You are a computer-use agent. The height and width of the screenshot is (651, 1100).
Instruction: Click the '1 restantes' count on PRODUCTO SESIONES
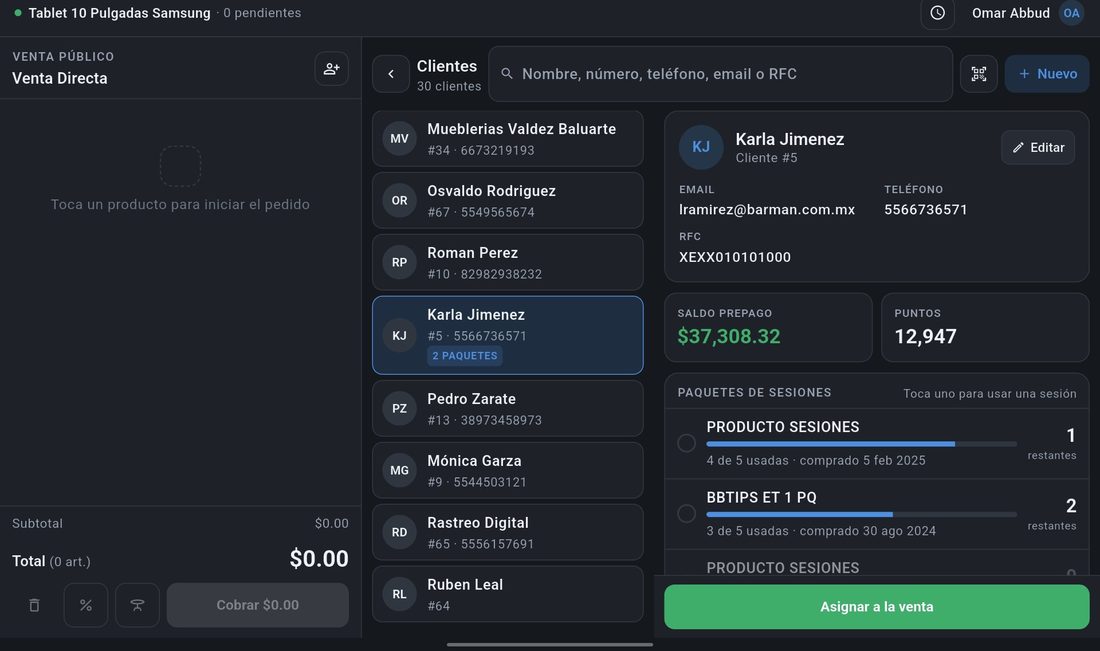1052,444
